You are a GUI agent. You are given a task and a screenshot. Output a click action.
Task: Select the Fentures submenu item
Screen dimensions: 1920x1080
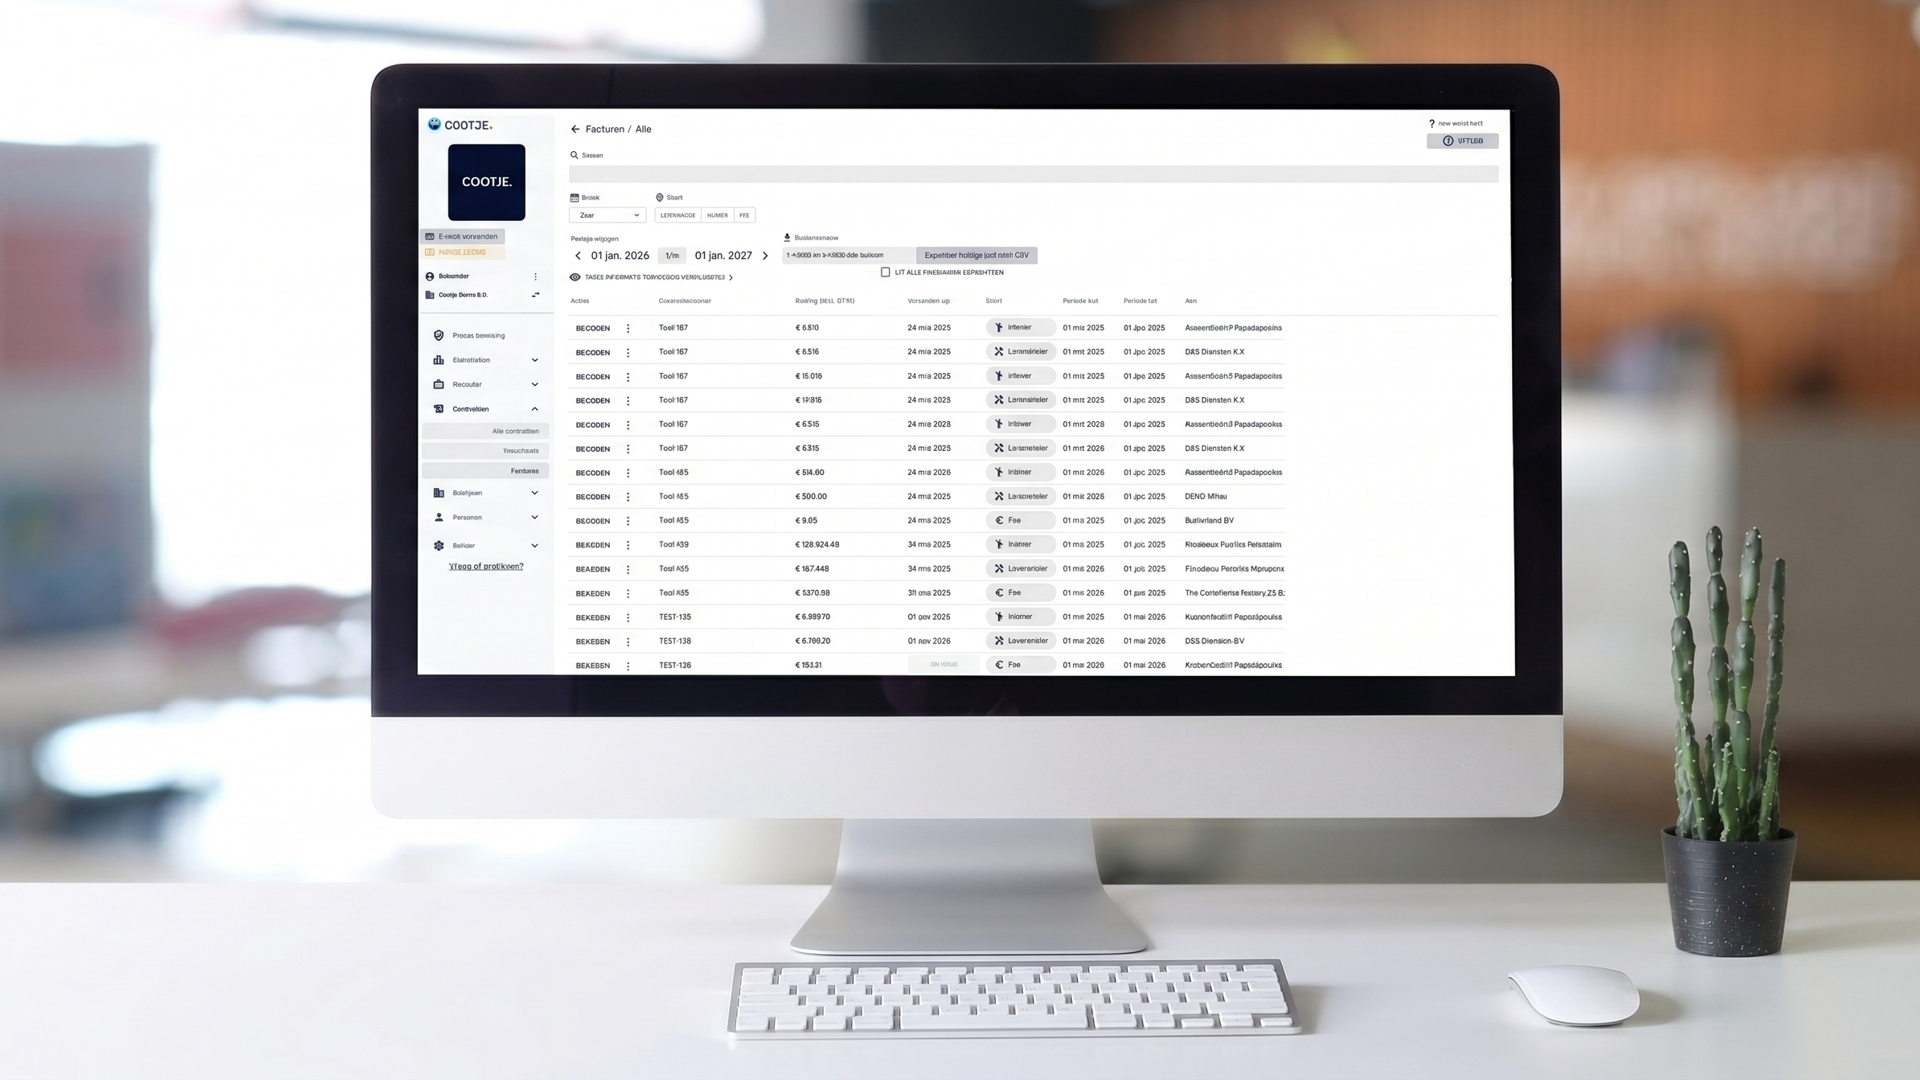point(485,471)
